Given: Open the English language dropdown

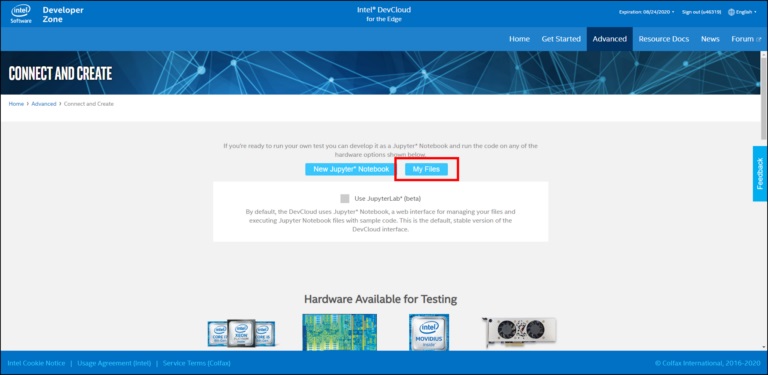Looking at the screenshot, I should coord(745,12).
